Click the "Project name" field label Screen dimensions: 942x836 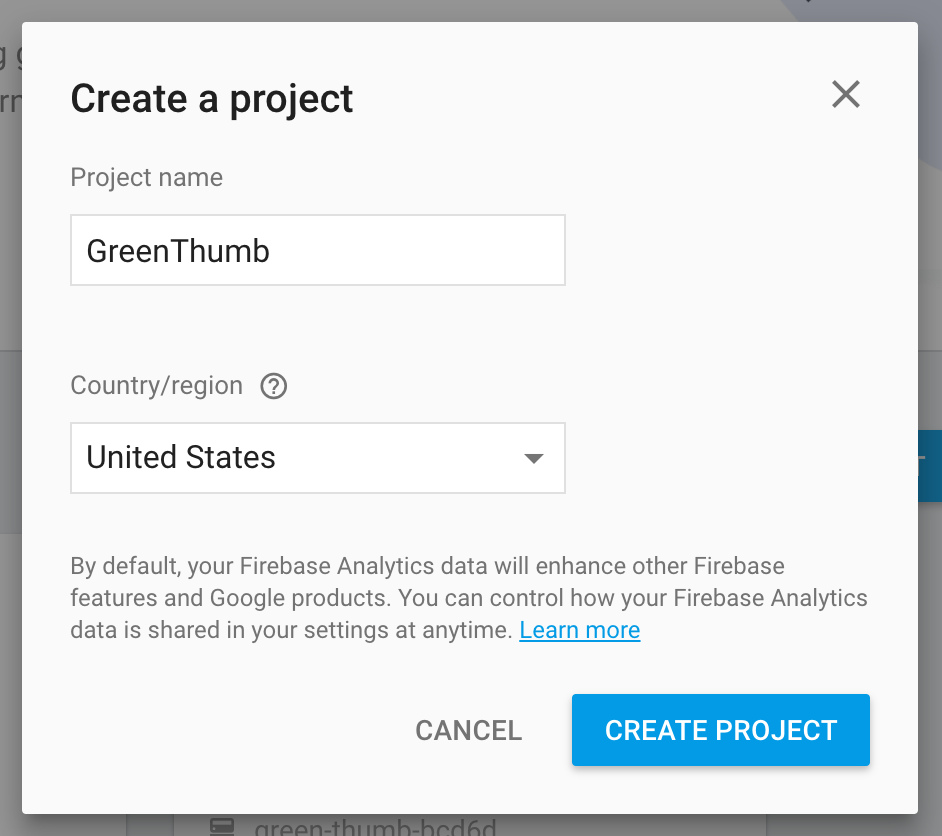[x=146, y=177]
